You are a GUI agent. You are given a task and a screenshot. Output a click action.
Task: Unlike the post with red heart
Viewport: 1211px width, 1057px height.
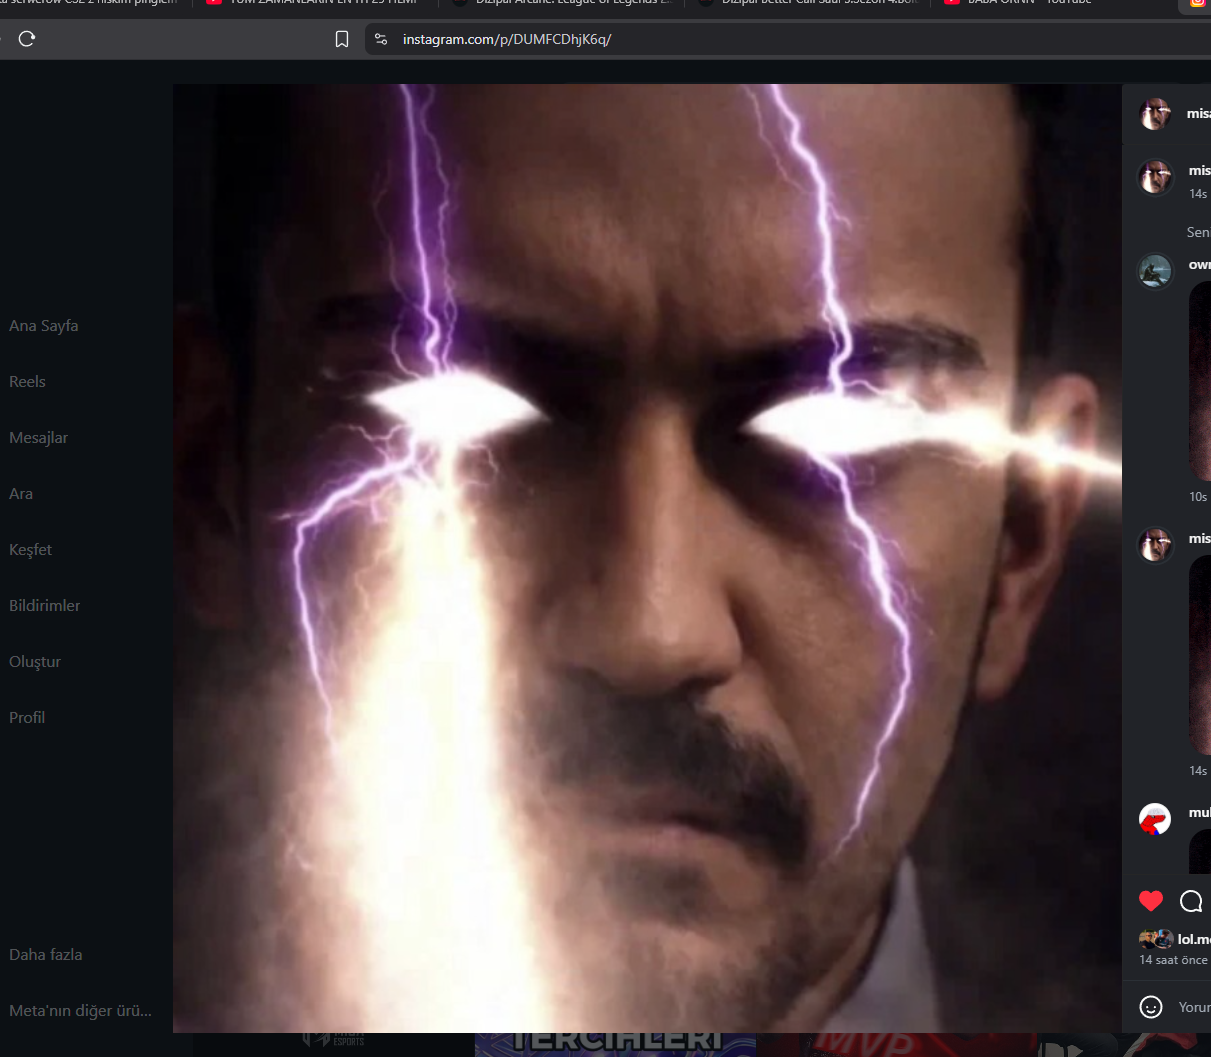1151,901
